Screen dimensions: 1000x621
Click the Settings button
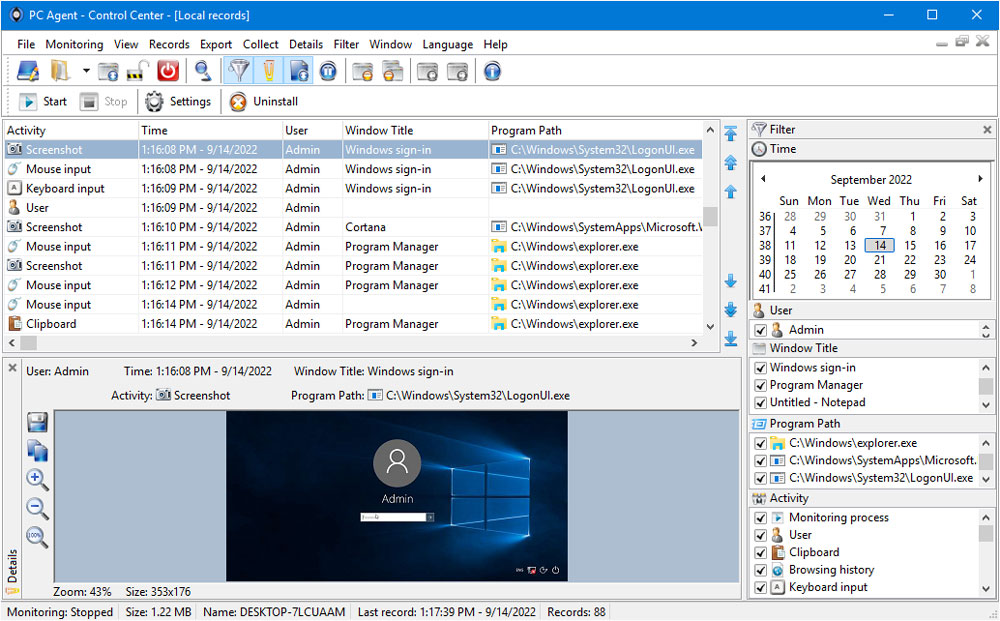178,101
